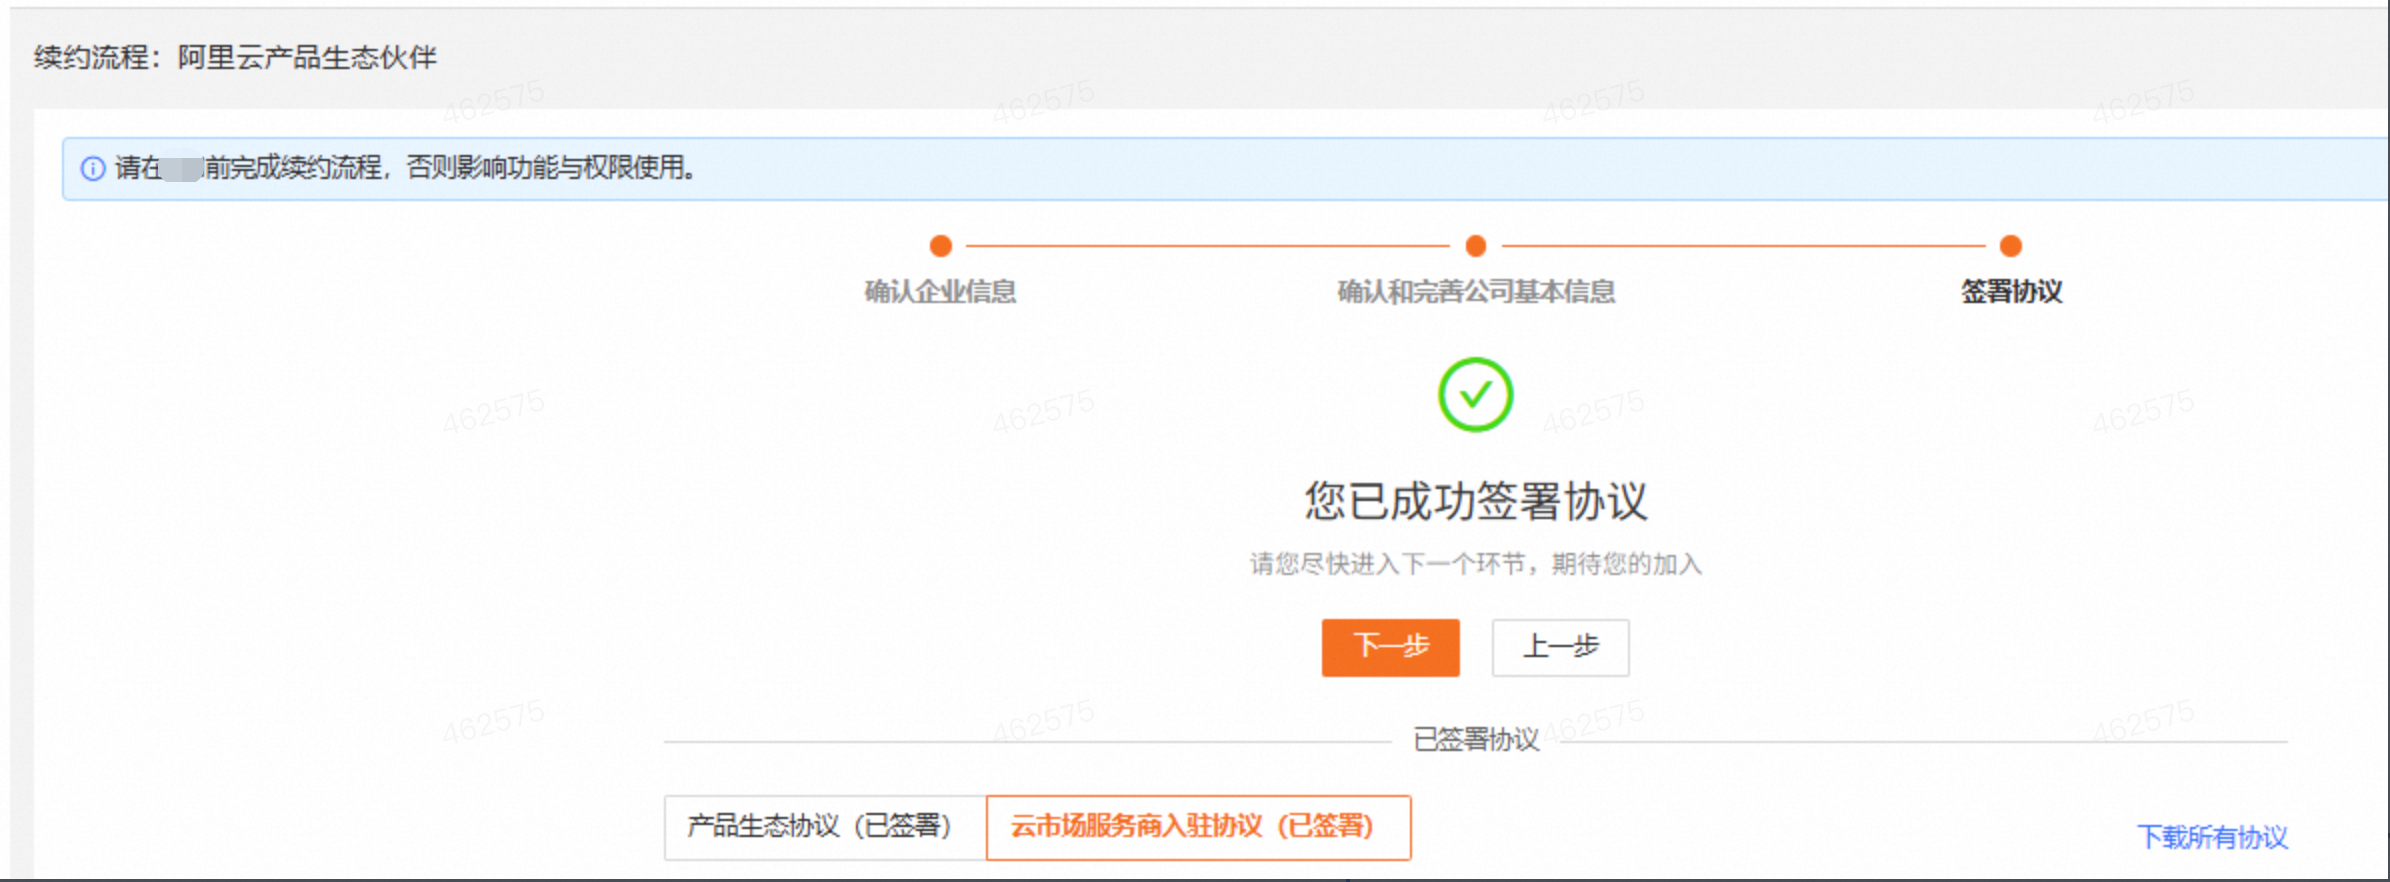The height and width of the screenshot is (882, 2390).
Task: Select the 云市场服务商入驻协议（已签署）tab
Action: click(x=1198, y=827)
